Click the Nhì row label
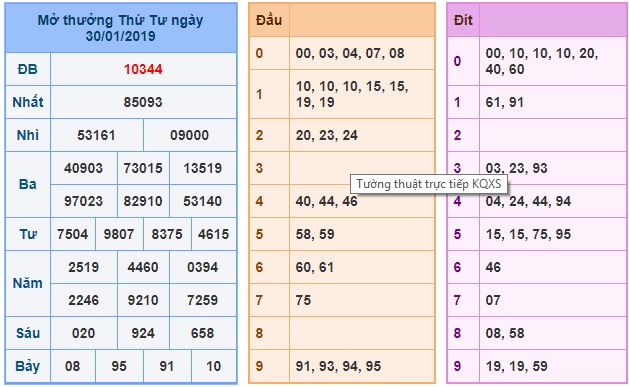 [28, 135]
